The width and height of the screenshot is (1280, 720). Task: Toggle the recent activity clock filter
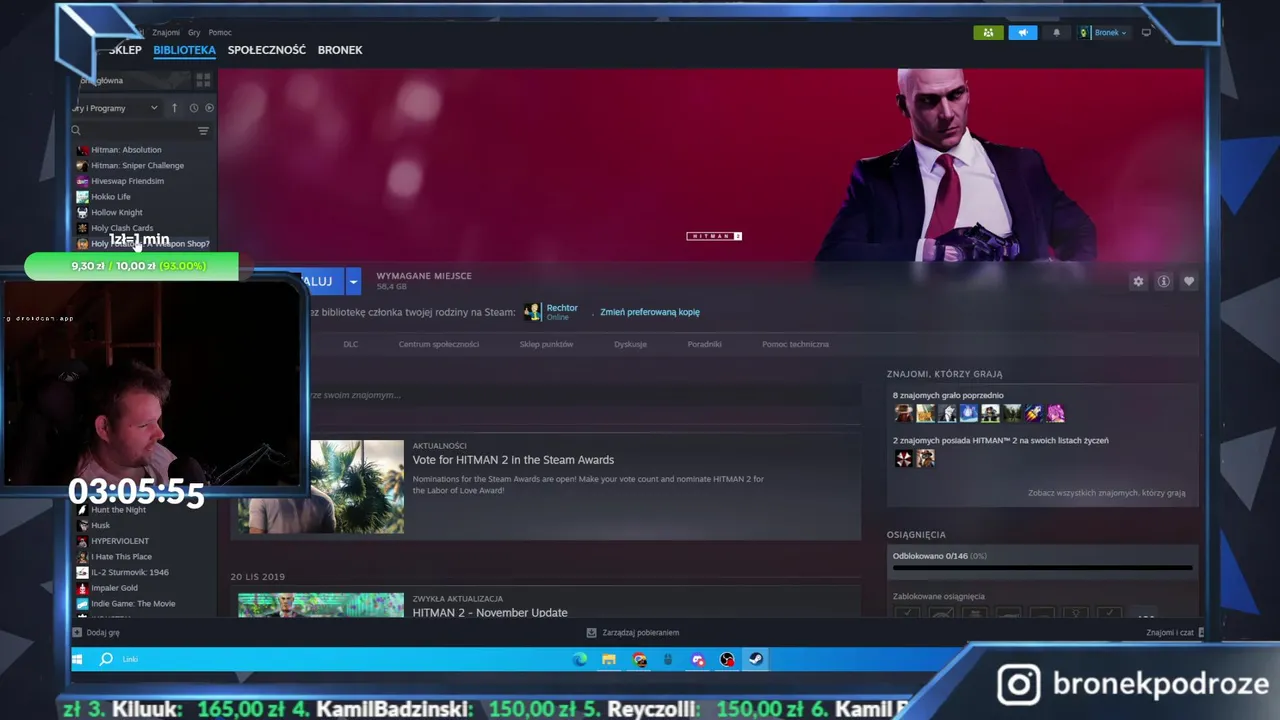tap(193, 108)
